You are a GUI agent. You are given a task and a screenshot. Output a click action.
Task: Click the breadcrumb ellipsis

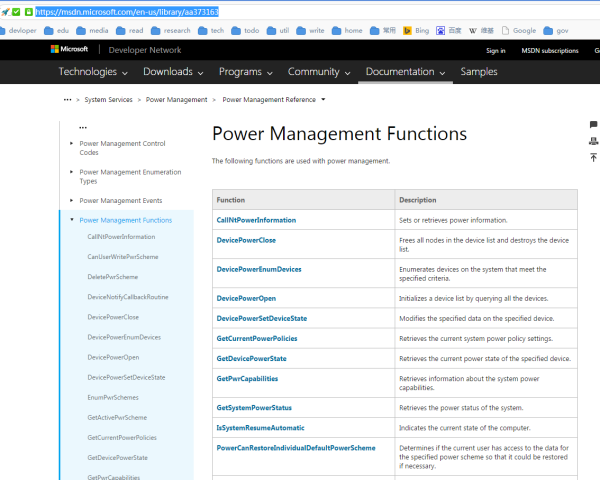pos(67,100)
